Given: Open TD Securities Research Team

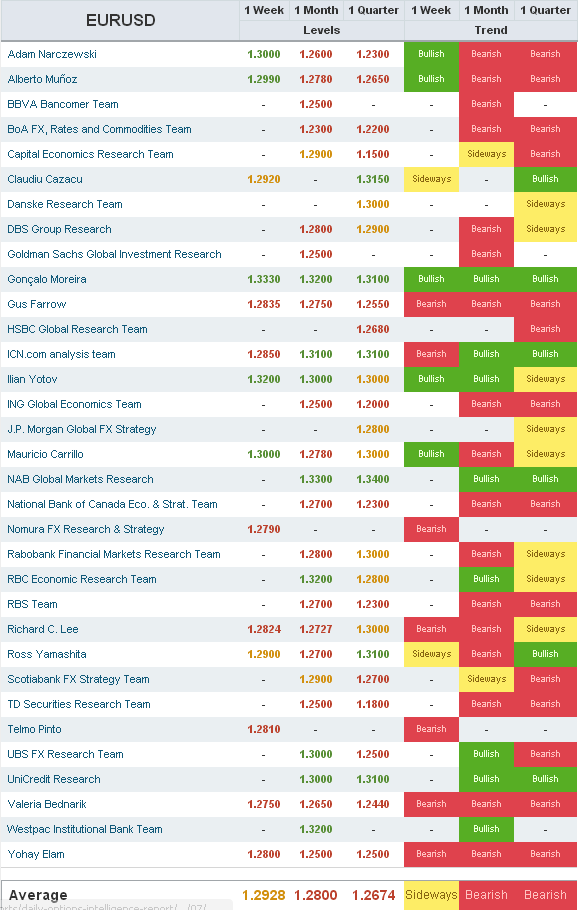Looking at the screenshot, I should coord(79,703).
